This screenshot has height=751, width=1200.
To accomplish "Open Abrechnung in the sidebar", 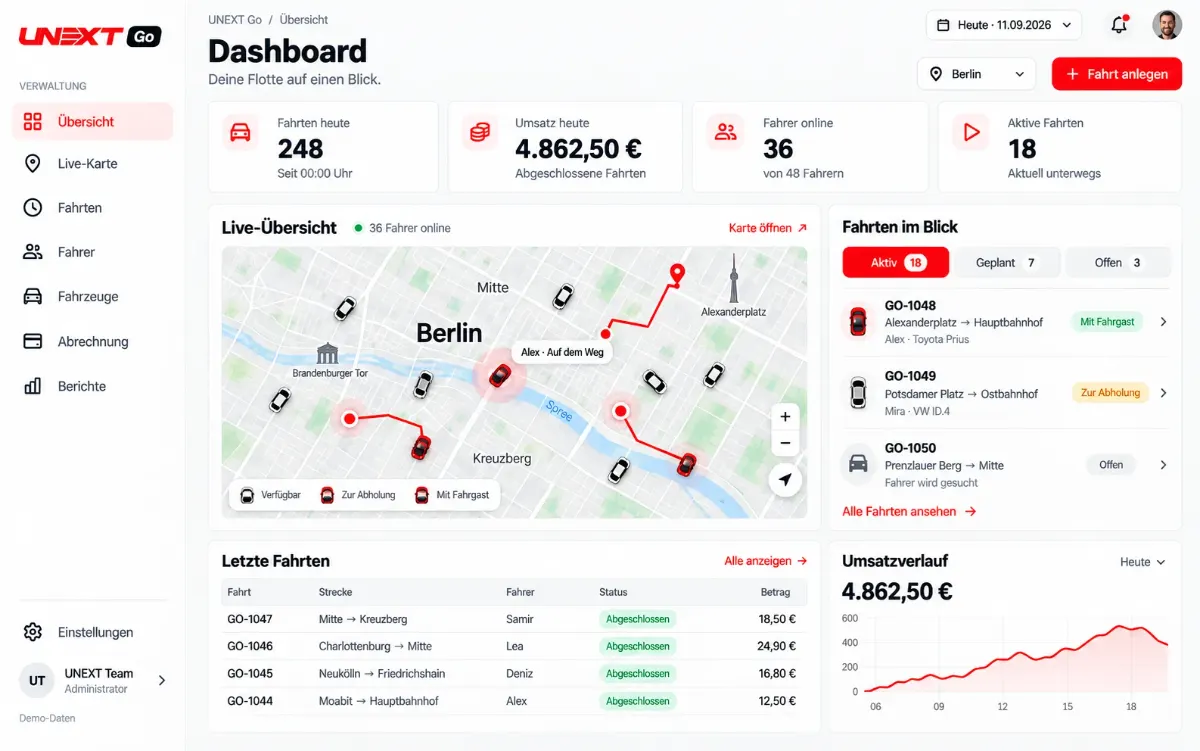I will pyautogui.click(x=92, y=341).
